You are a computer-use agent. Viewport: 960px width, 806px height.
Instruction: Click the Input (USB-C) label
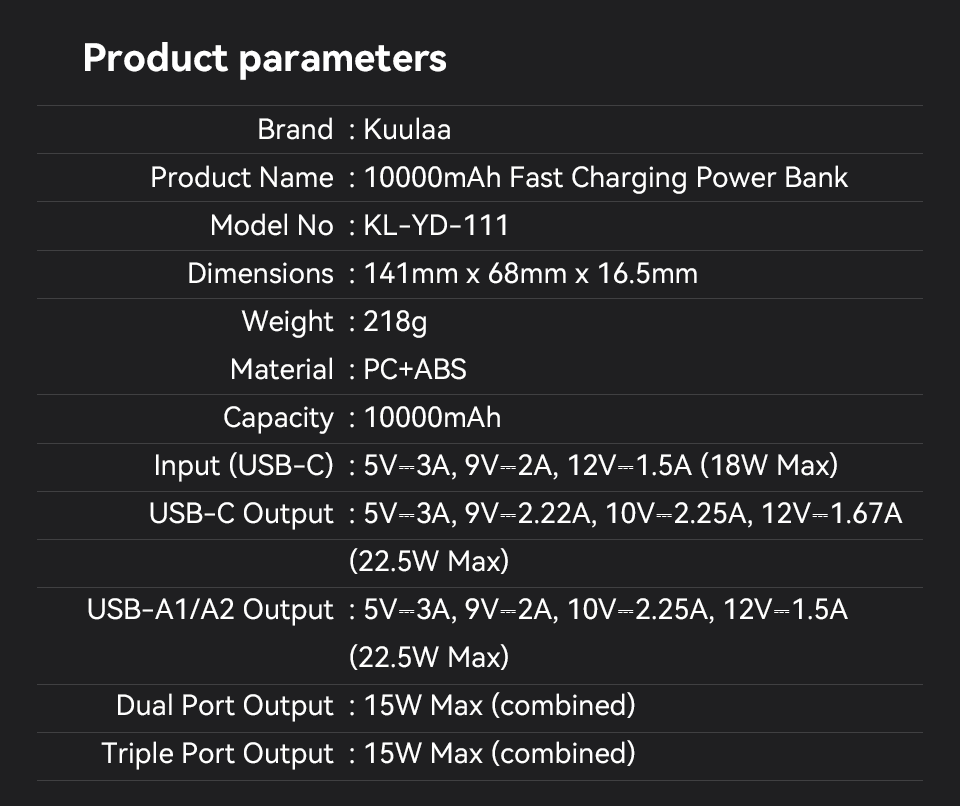point(243,465)
